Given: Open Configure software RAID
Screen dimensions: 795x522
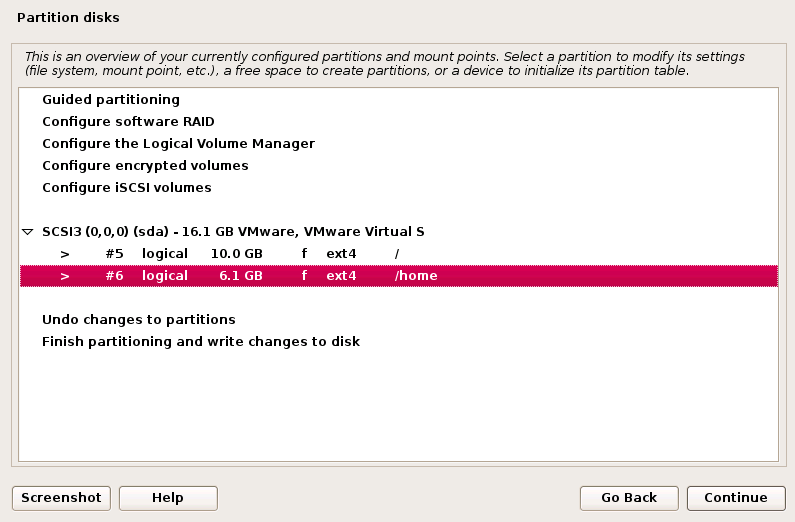Looking at the screenshot, I should click(x=128, y=122).
